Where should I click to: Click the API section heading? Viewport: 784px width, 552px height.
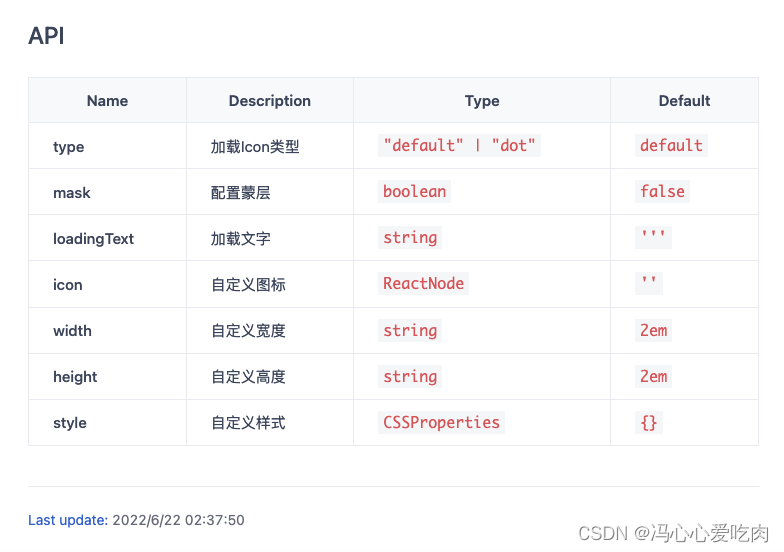47,37
